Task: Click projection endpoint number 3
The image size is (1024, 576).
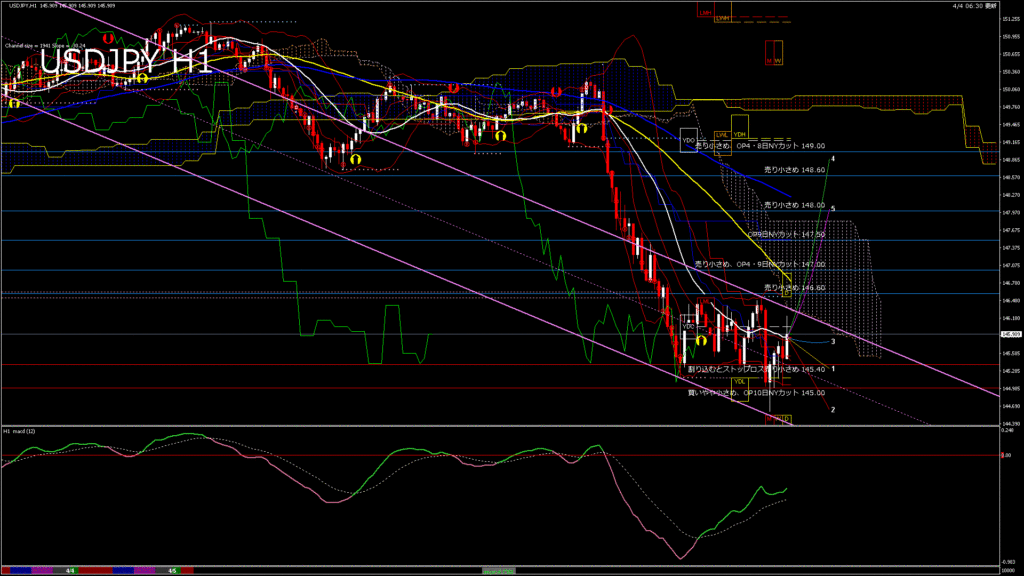Action: [x=833, y=341]
